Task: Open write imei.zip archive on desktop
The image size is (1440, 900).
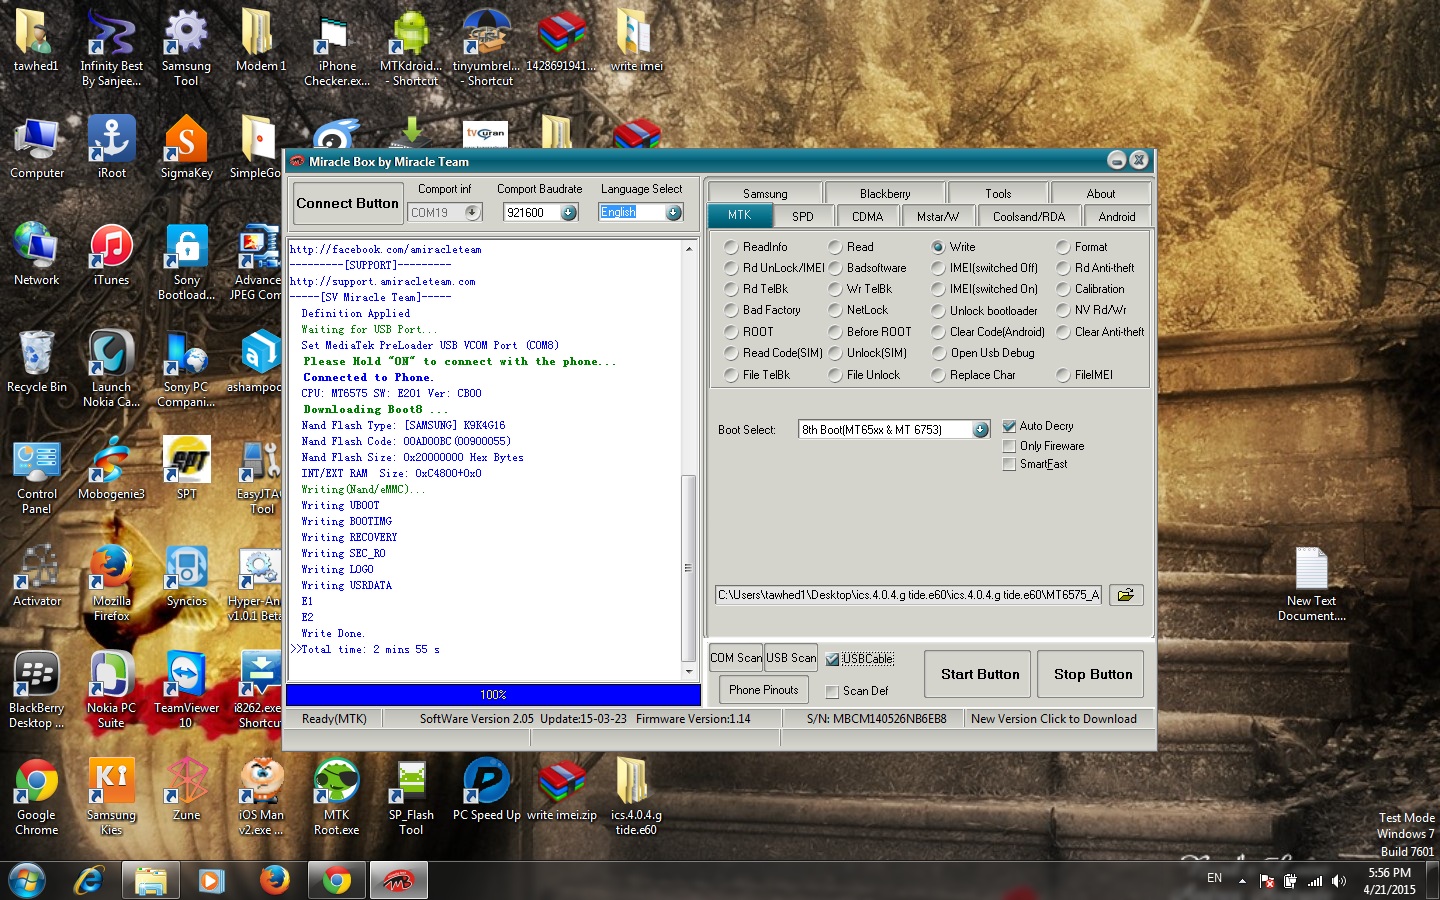Action: coord(562,790)
